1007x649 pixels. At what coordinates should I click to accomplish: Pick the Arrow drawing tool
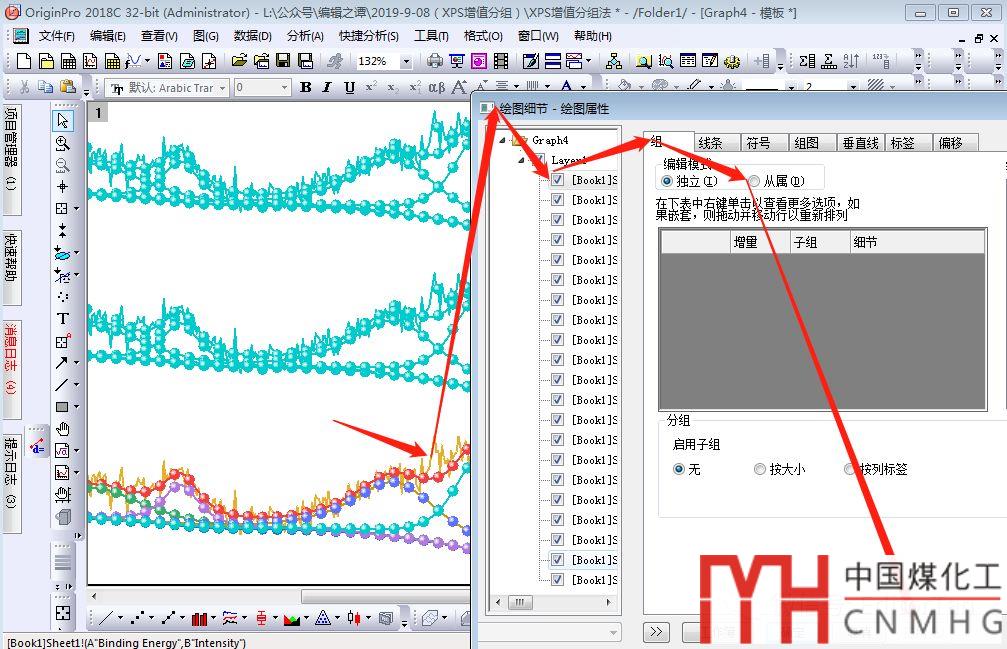pyautogui.click(x=63, y=362)
